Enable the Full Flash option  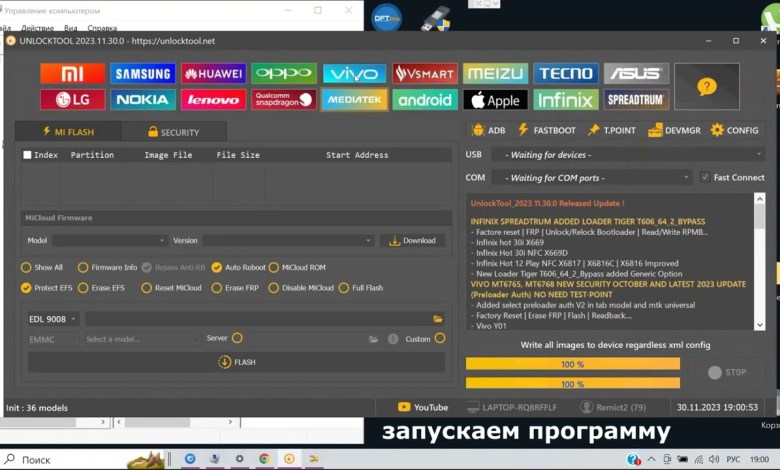coord(344,288)
